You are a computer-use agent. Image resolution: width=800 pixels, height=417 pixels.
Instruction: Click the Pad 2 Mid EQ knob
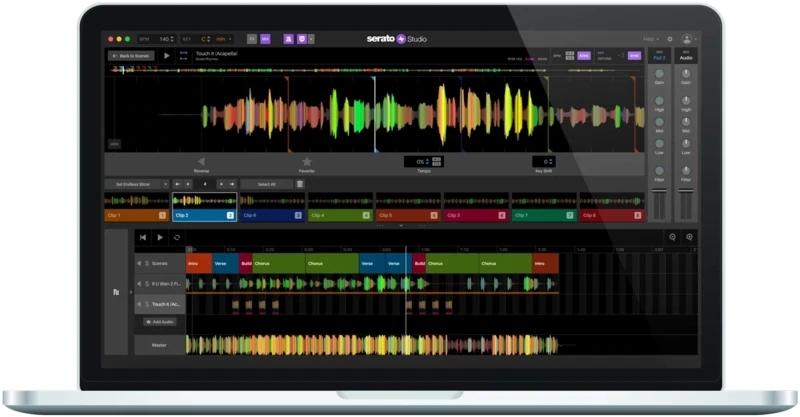click(x=659, y=122)
